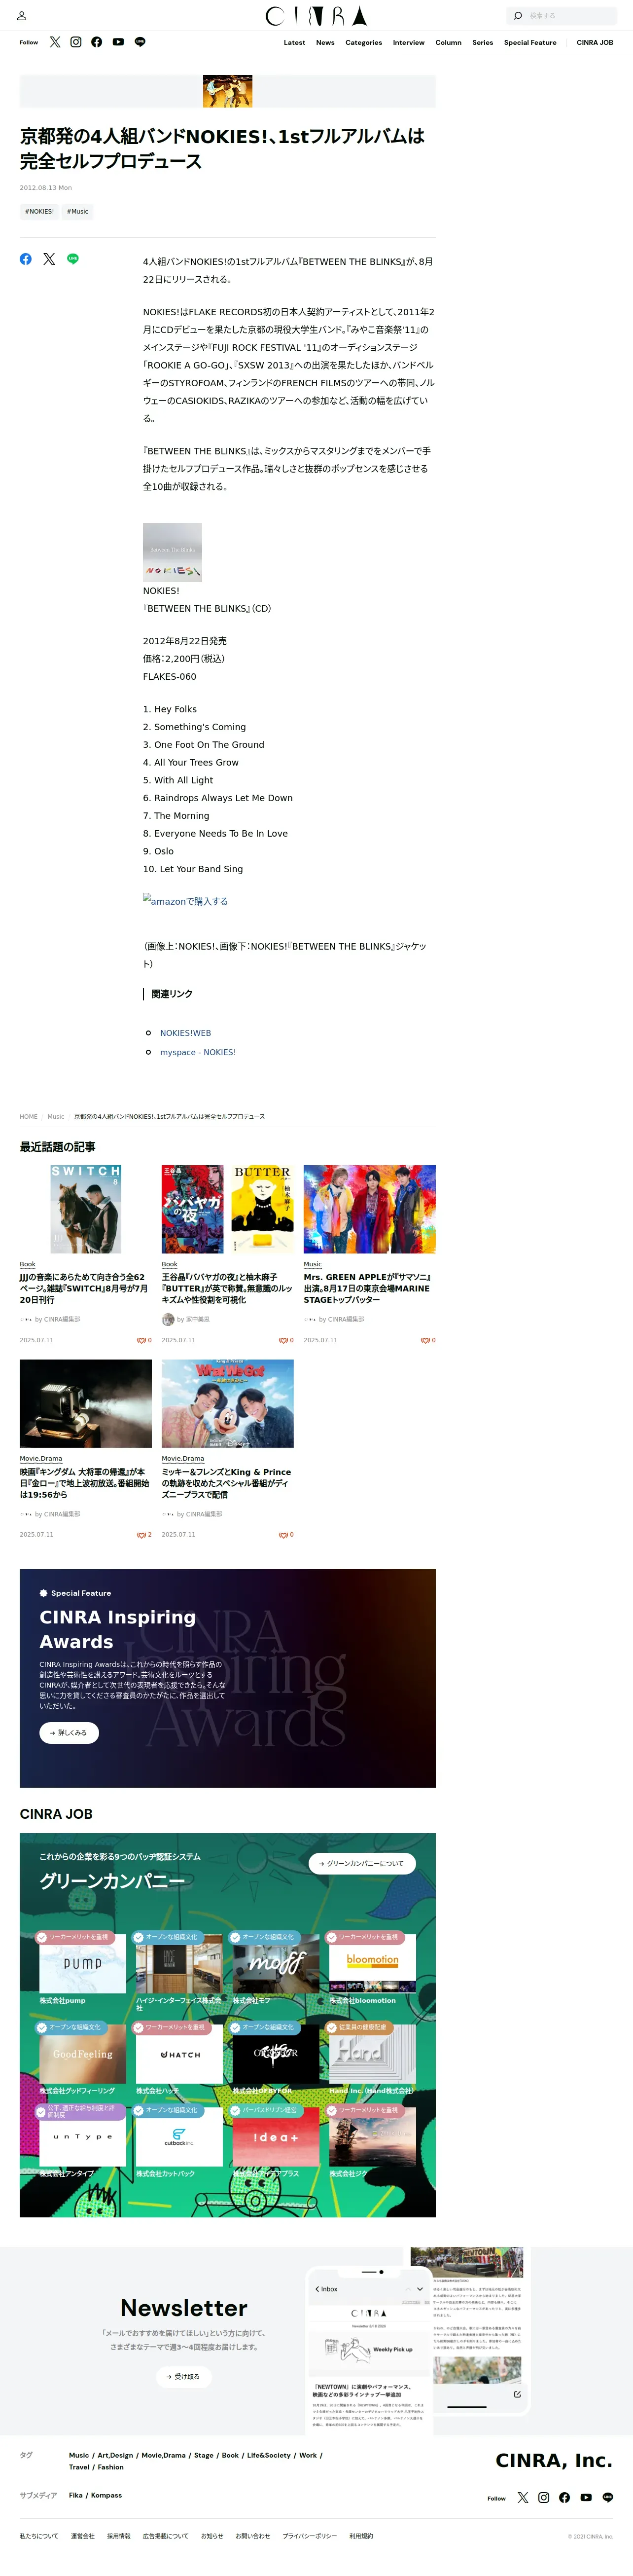Click the BETWEEN THE BLINKS album jacket image
633x2576 pixels.
pos(172,551)
